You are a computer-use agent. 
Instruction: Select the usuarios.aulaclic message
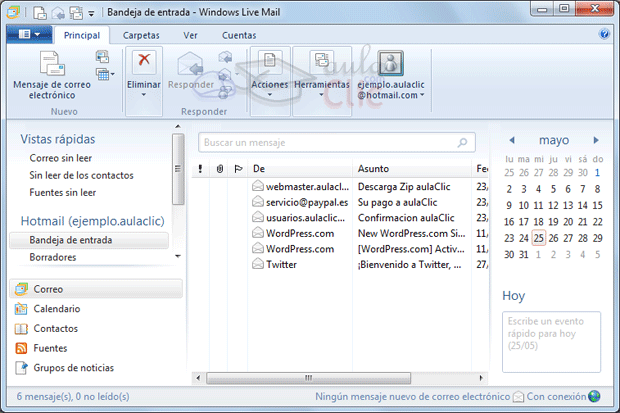[x=340, y=218]
